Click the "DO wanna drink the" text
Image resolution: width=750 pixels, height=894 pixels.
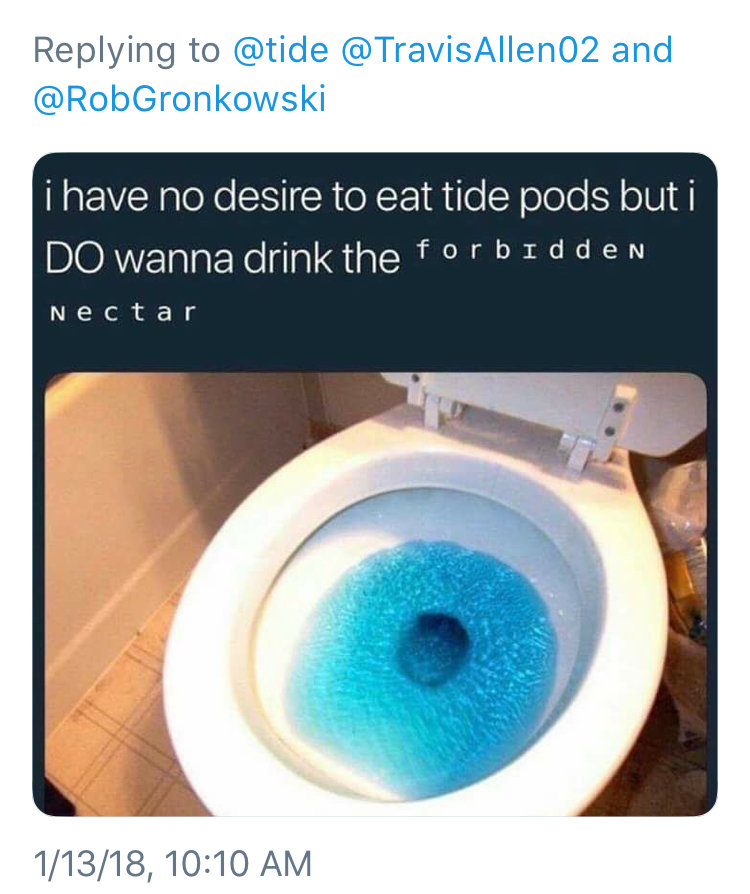222,258
